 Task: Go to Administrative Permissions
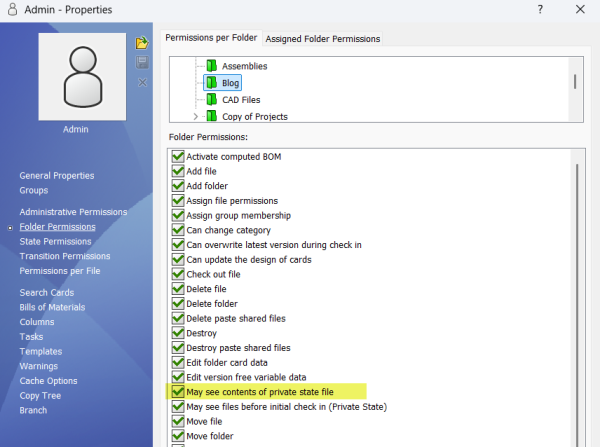(x=73, y=212)
